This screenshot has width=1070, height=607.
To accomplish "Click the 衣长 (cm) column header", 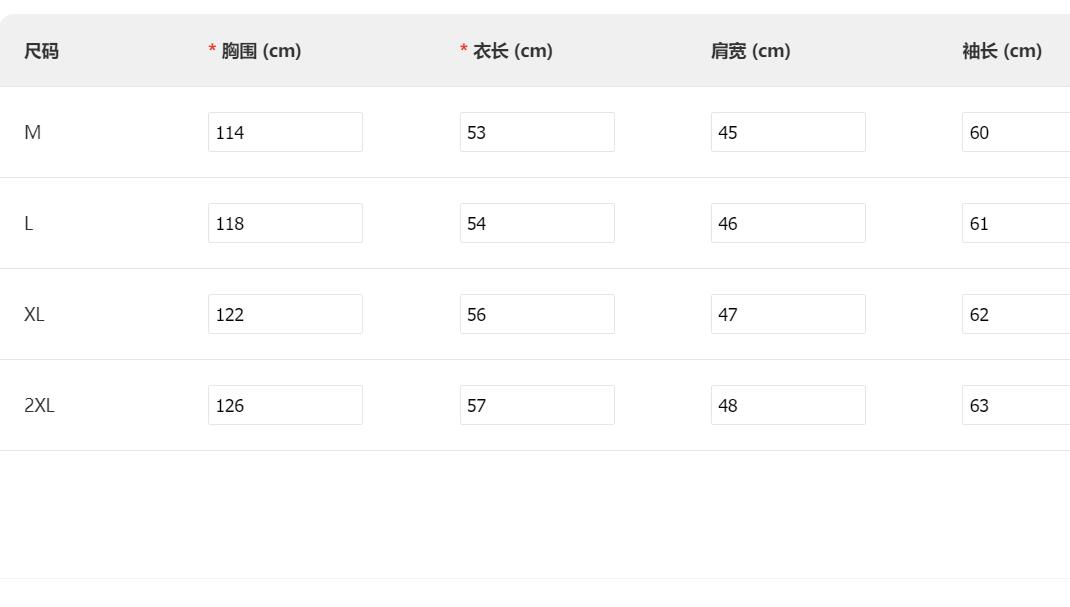I will pyautogui.click(x=512, y=51).
